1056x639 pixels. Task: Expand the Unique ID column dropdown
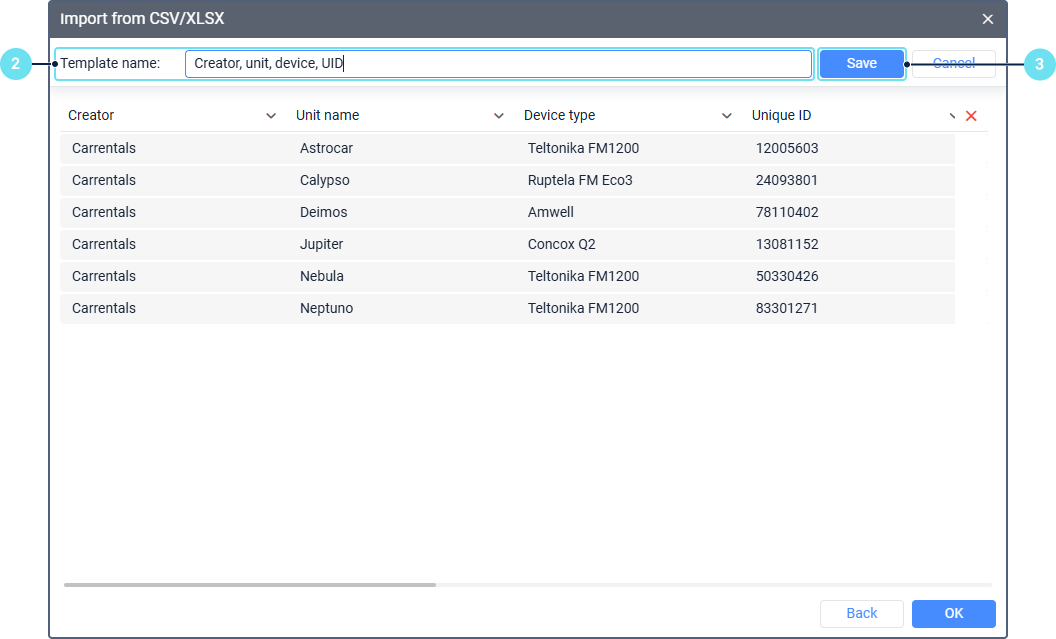pyautogui.click(x=952, y=116)
